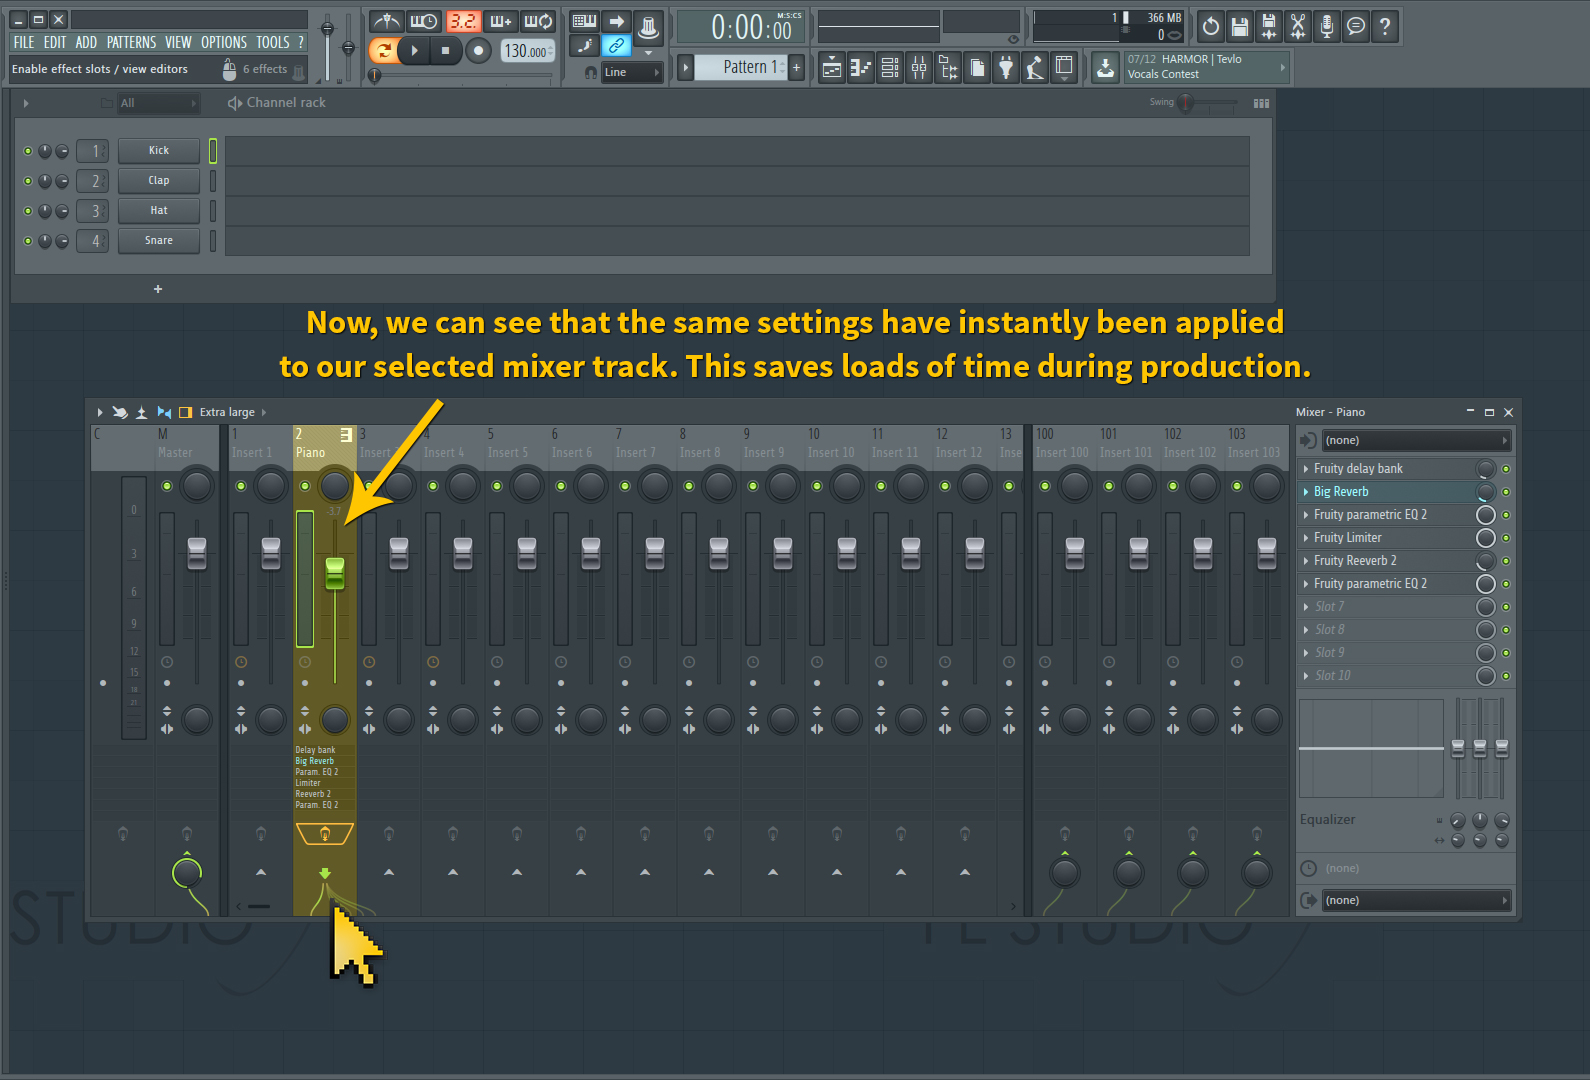Toggle the Fruity Limiter enable LED
Screen dimensions: 1590x1080
click(x=1506, y=538)
